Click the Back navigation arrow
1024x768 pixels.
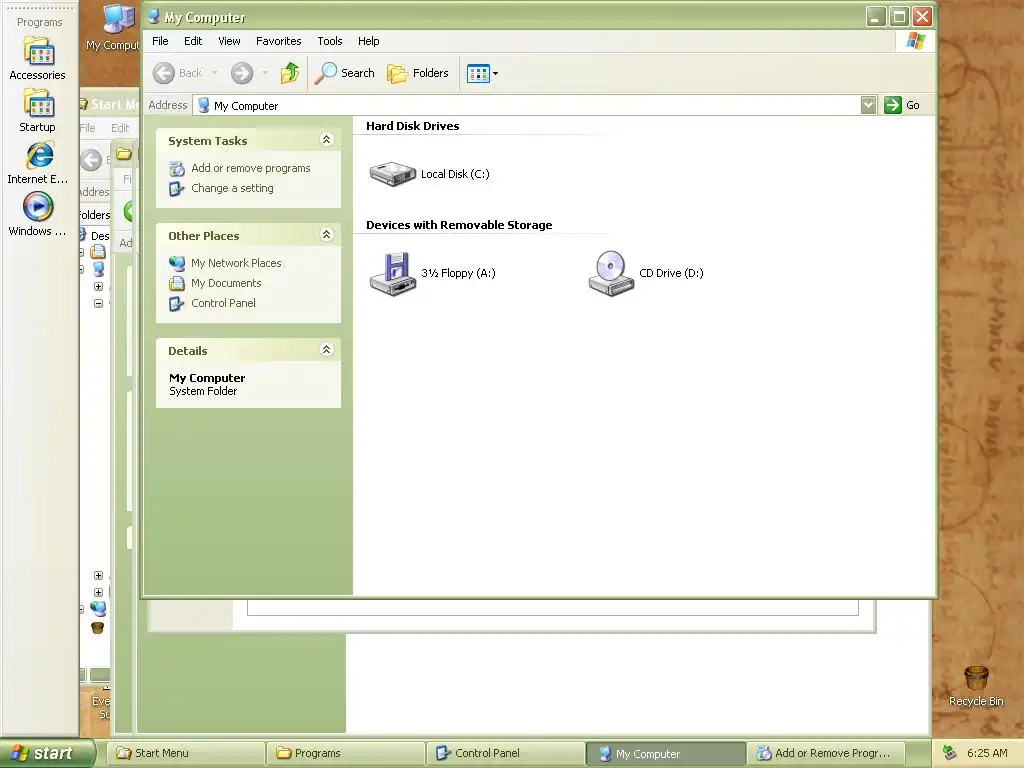[x=164, y=73]
